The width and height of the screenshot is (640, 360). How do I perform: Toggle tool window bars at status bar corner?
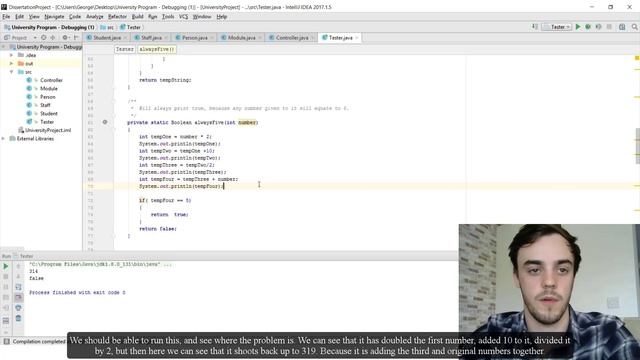6,341
